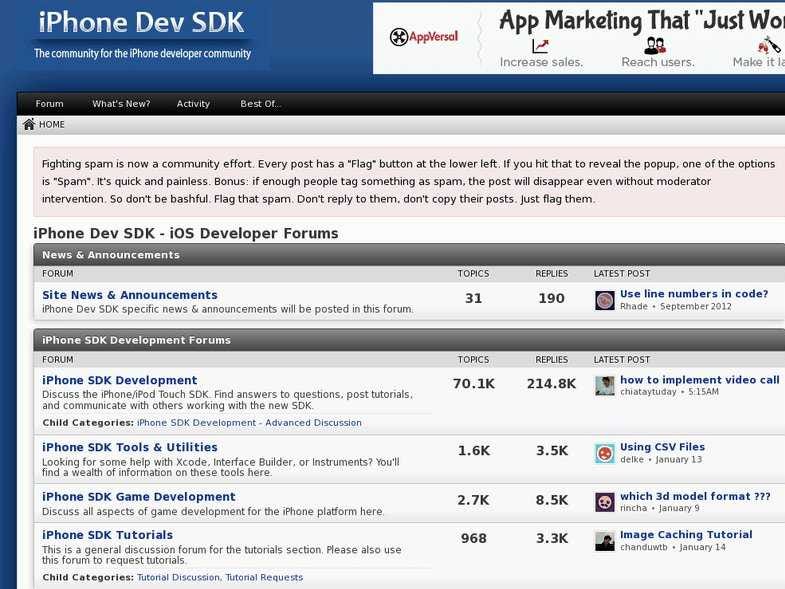Click username rincha under 3d model post

(x=633, y=508)
